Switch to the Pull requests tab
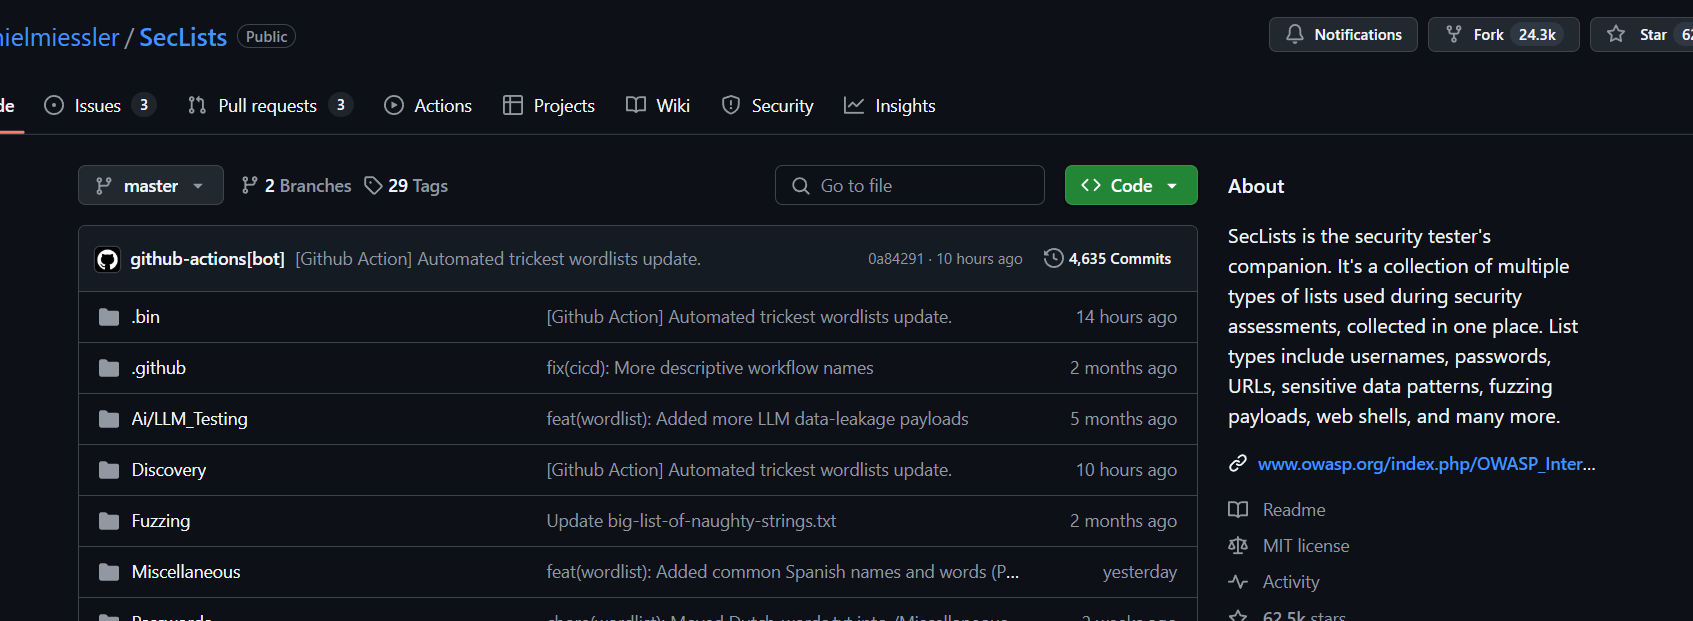The height and width of the screenshot is (621, 1693). tap(268, 106)
